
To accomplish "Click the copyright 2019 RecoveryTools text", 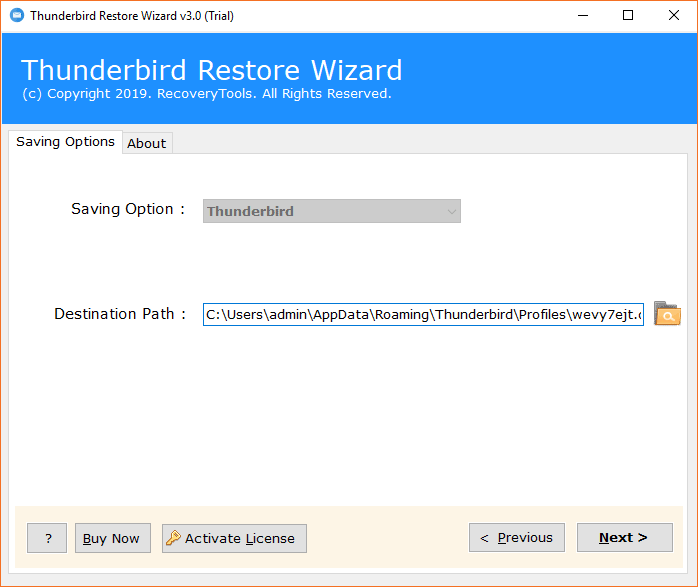I will 207,94.
